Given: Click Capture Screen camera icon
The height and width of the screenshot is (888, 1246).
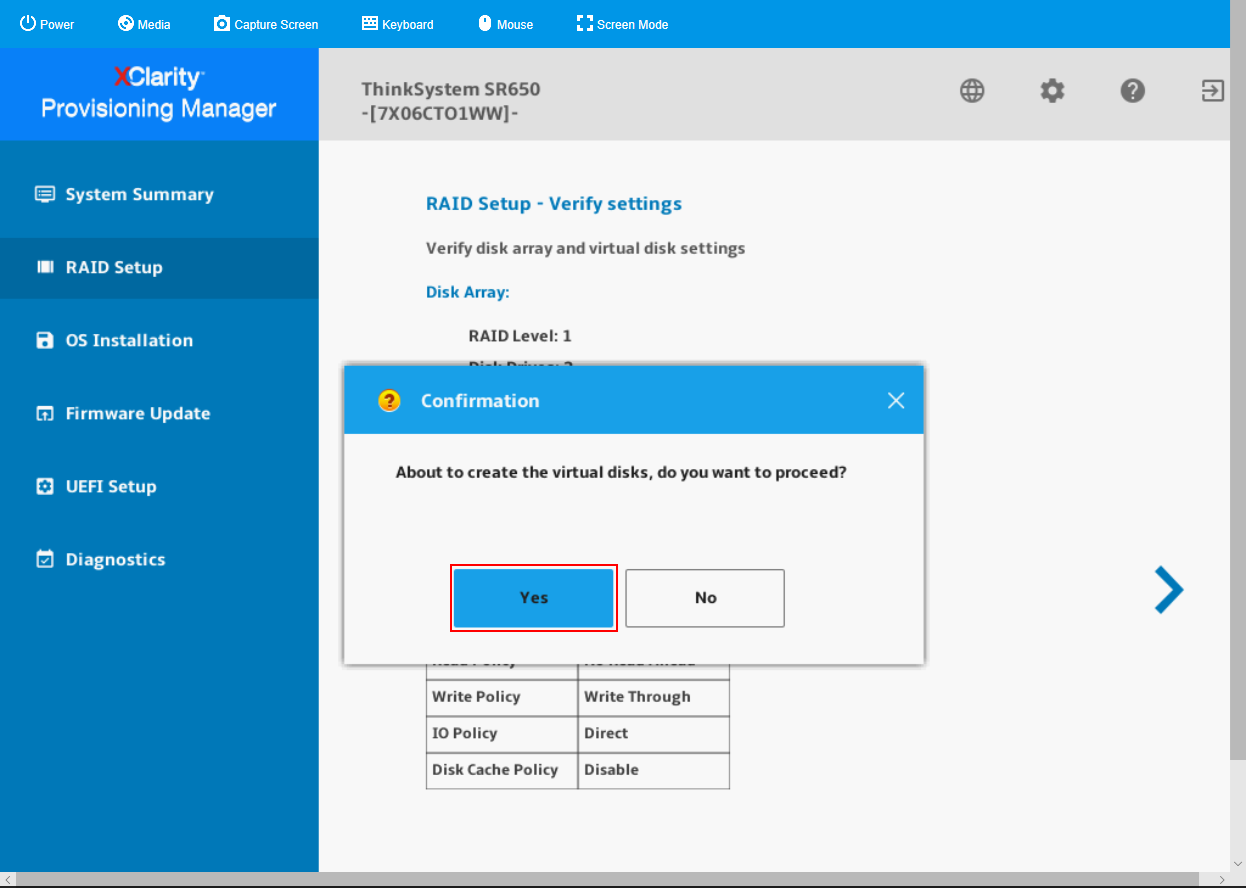Looking at the screenshot, I should [222, 23].
